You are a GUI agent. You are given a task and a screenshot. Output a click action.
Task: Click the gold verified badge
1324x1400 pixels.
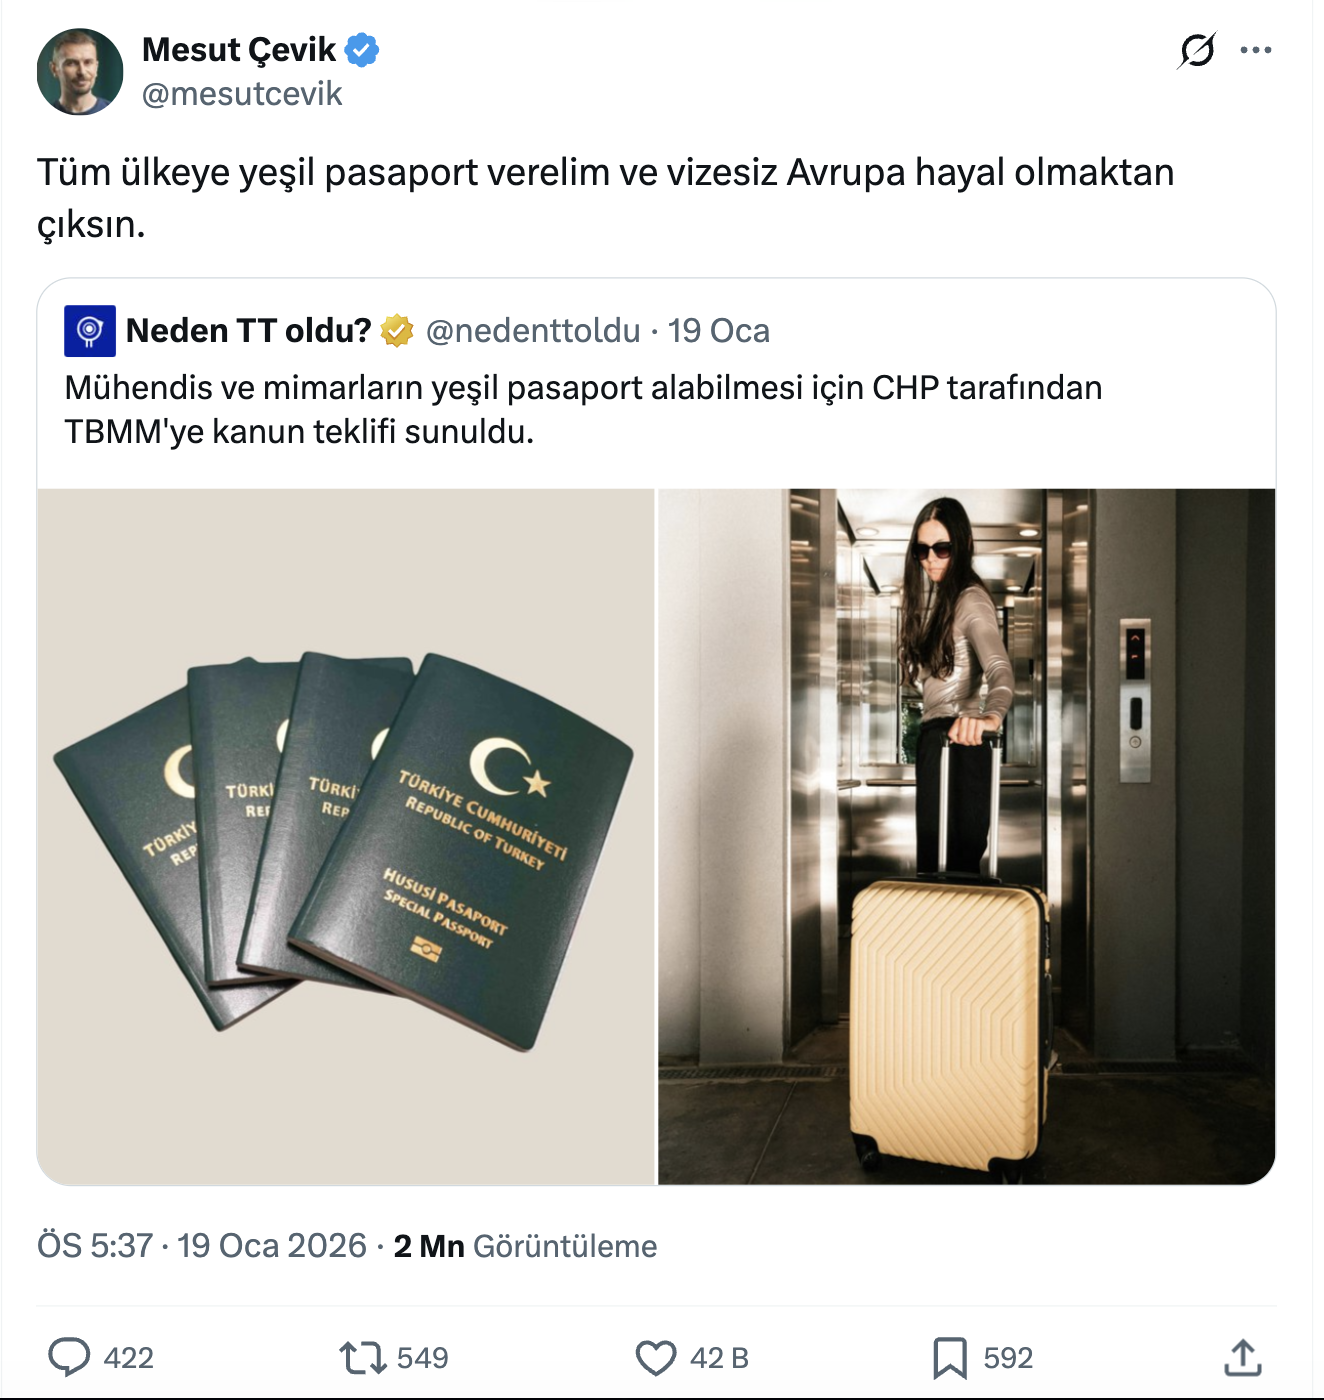tap(397, 331)
